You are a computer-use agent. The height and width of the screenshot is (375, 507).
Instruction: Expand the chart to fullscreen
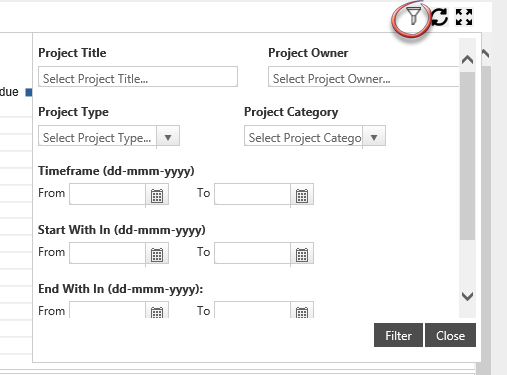coord(464,17)
